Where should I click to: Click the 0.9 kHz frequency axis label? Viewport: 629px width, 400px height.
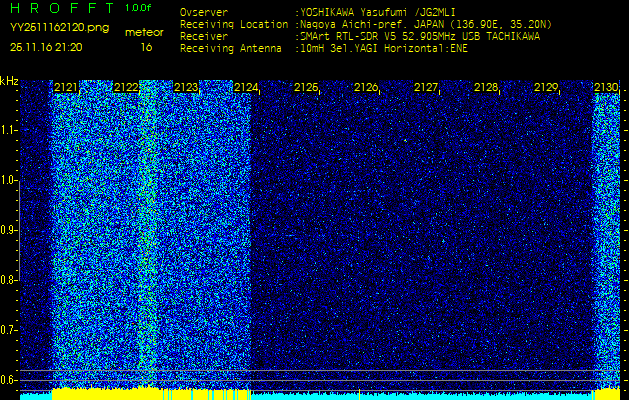7,230
